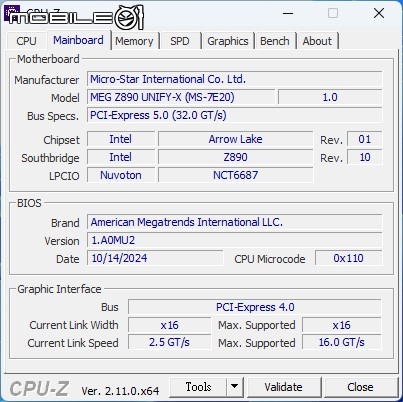The width and height of the screenshot is (403, 402).
Task: Click BIOS brand American Megatrends field
Action: pyautogui.click(x=235, y=222)
